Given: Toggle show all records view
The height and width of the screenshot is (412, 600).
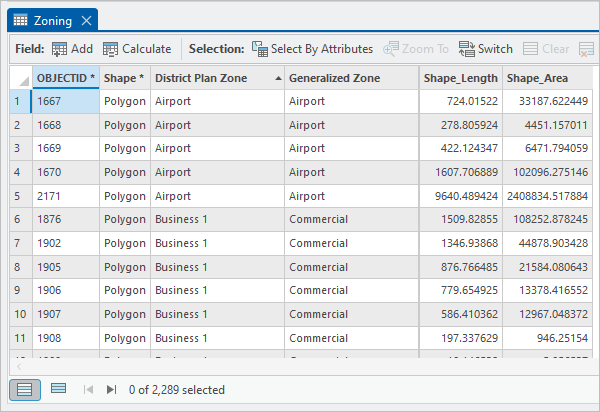Looking at the screenshot, I should (x=25, y=390).
